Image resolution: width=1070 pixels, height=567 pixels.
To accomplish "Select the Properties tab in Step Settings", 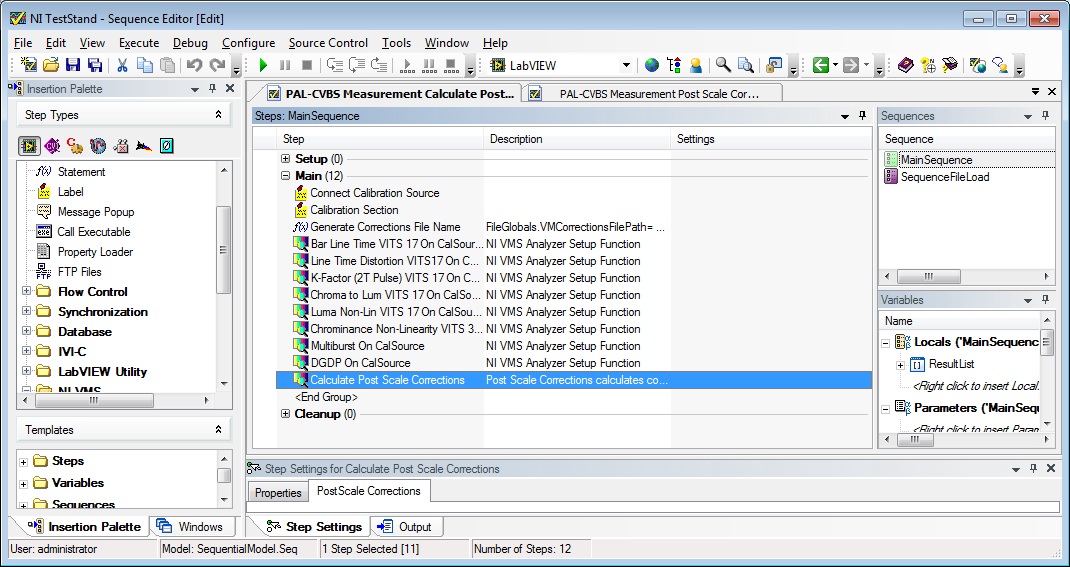I will [x=278, y=493].
